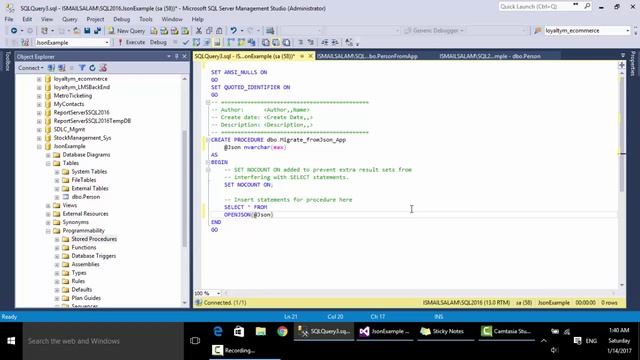Viewport: 640px width, 360px height.
Task: Click the Save file icon
Action: point(87,31)
